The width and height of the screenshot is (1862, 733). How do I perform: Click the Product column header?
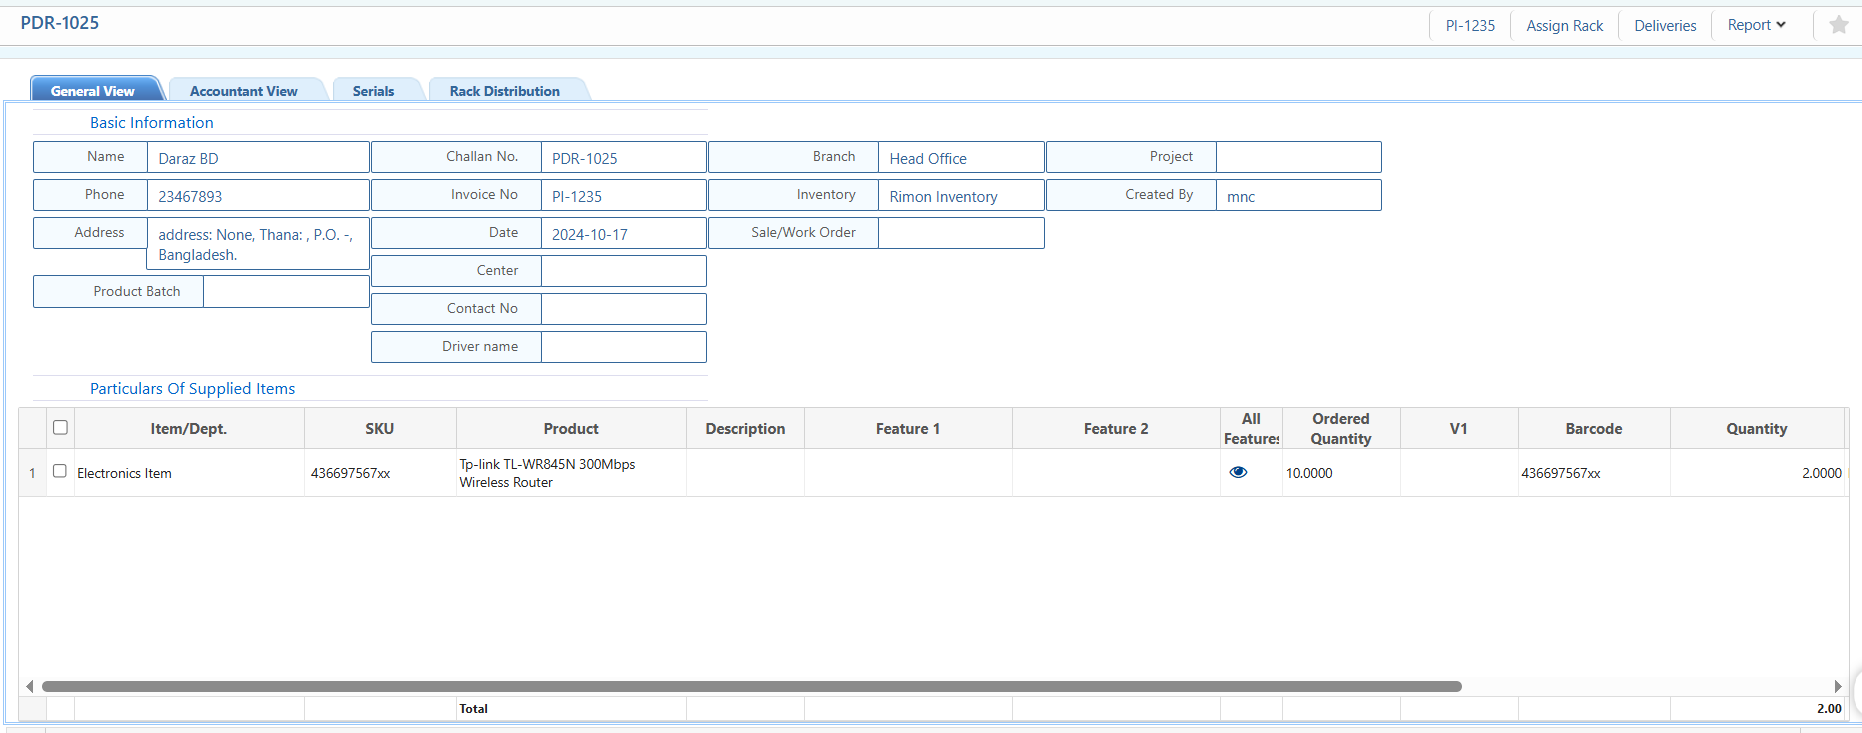click(571, 428)
